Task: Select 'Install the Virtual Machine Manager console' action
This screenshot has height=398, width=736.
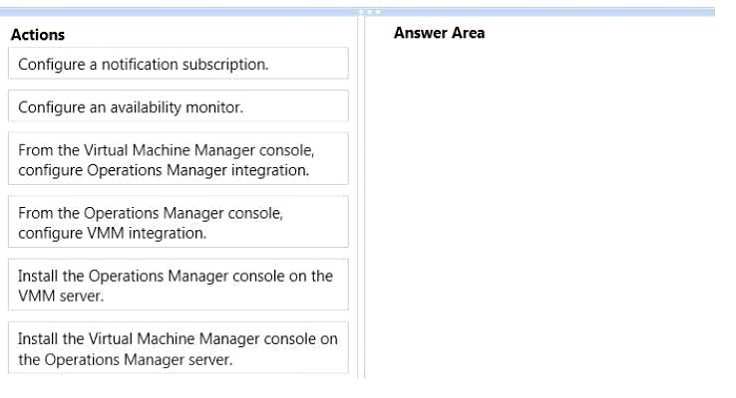Action: point(178,348)
